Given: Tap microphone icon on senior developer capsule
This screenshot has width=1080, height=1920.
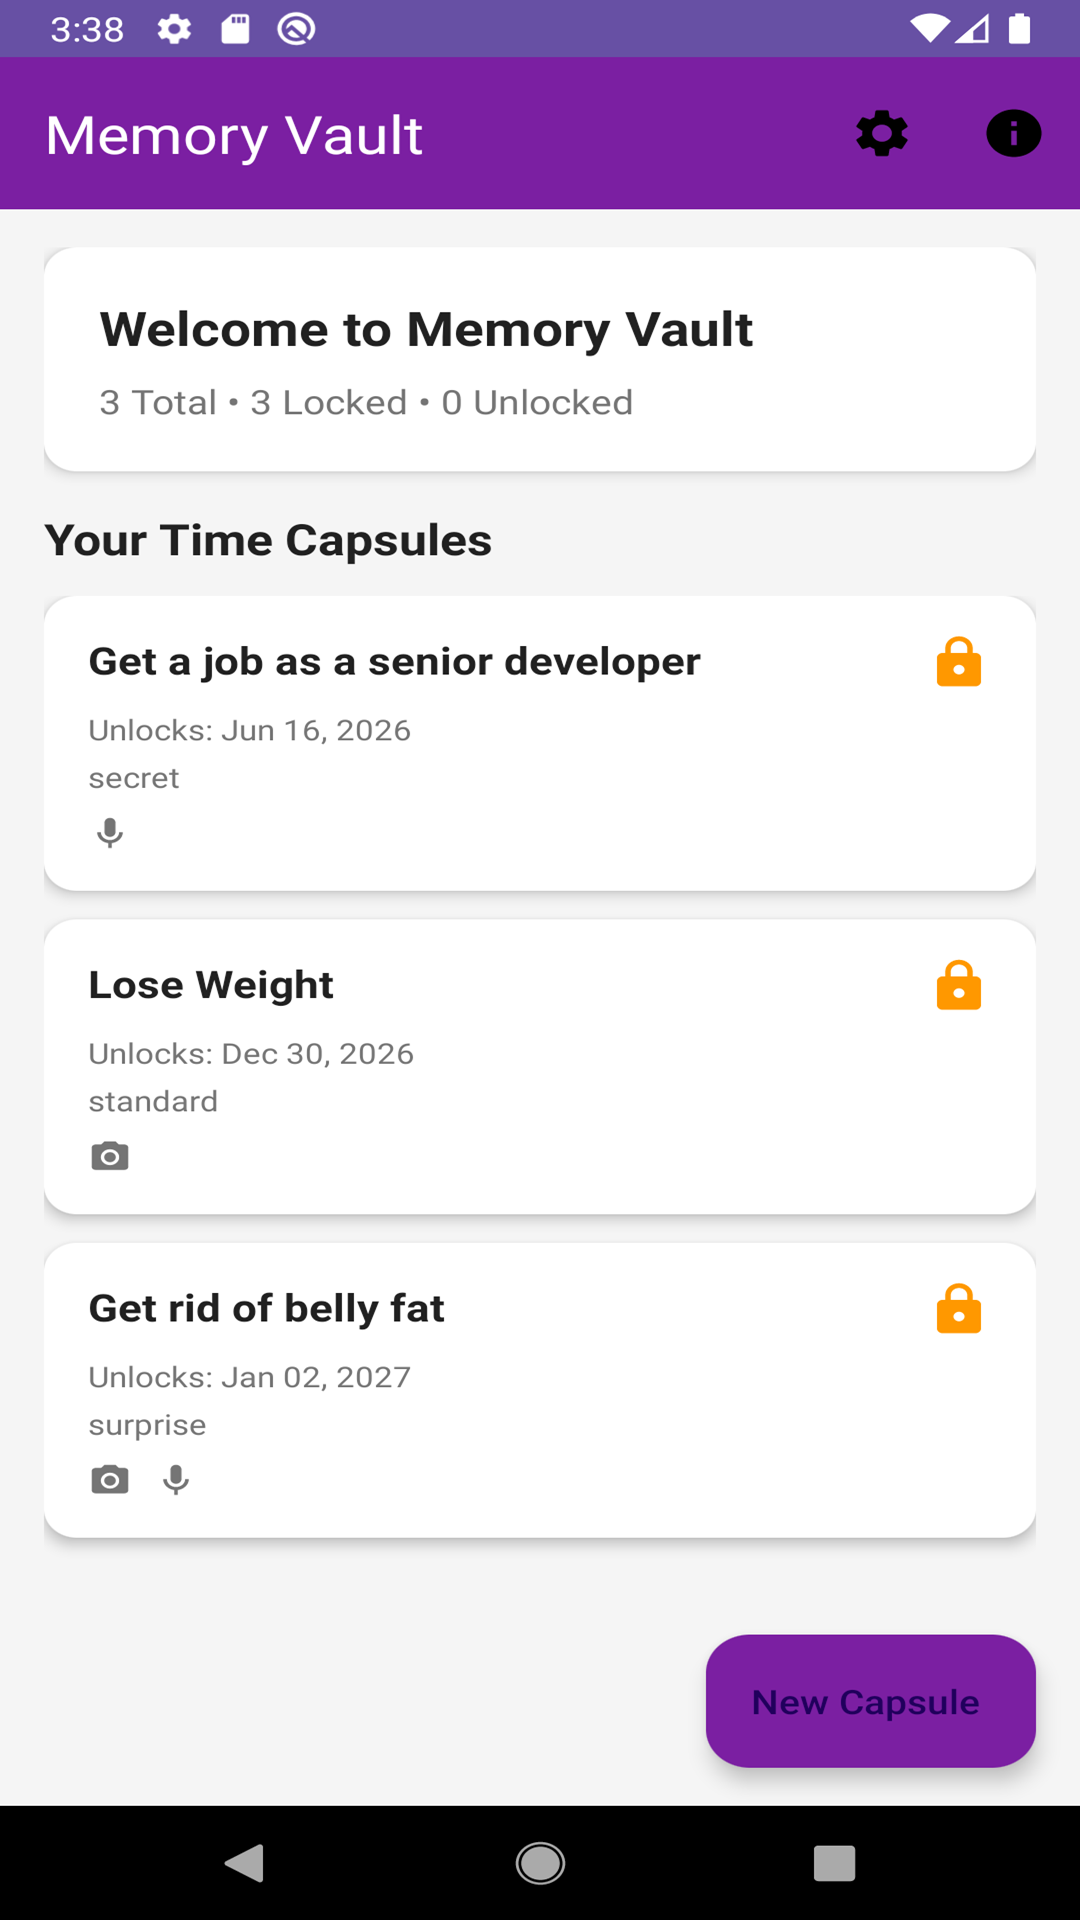Looking at the screenshot, I should coord(110,832).
